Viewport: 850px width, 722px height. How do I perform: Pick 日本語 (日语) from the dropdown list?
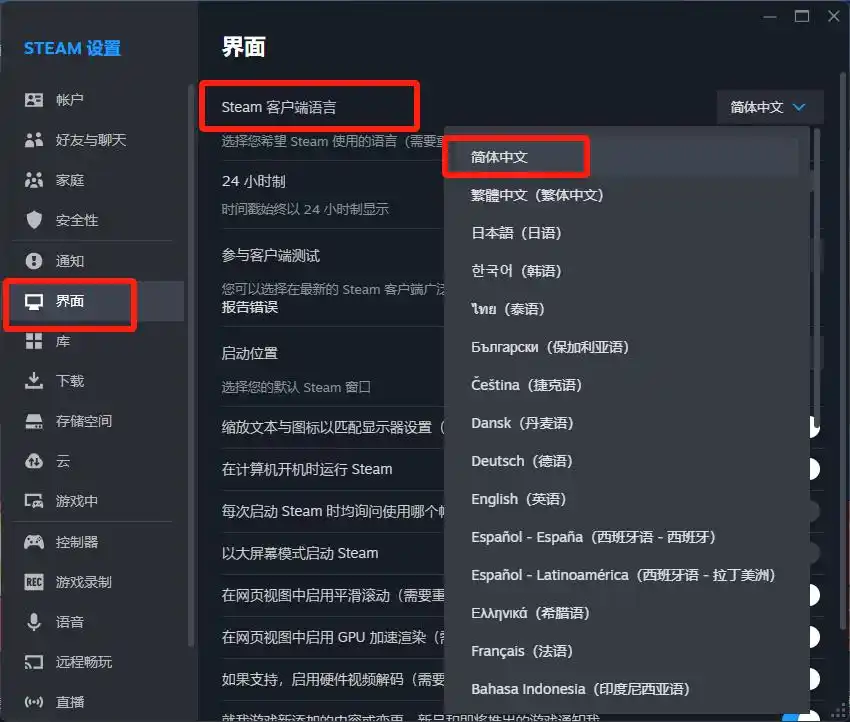pos(621,233)
